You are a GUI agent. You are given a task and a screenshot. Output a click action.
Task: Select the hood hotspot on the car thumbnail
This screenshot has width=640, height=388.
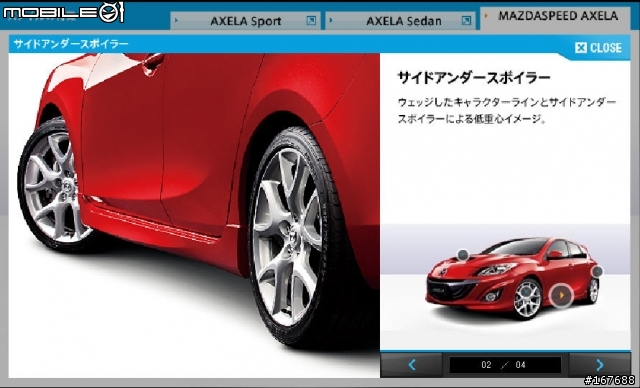coord(462,255)
